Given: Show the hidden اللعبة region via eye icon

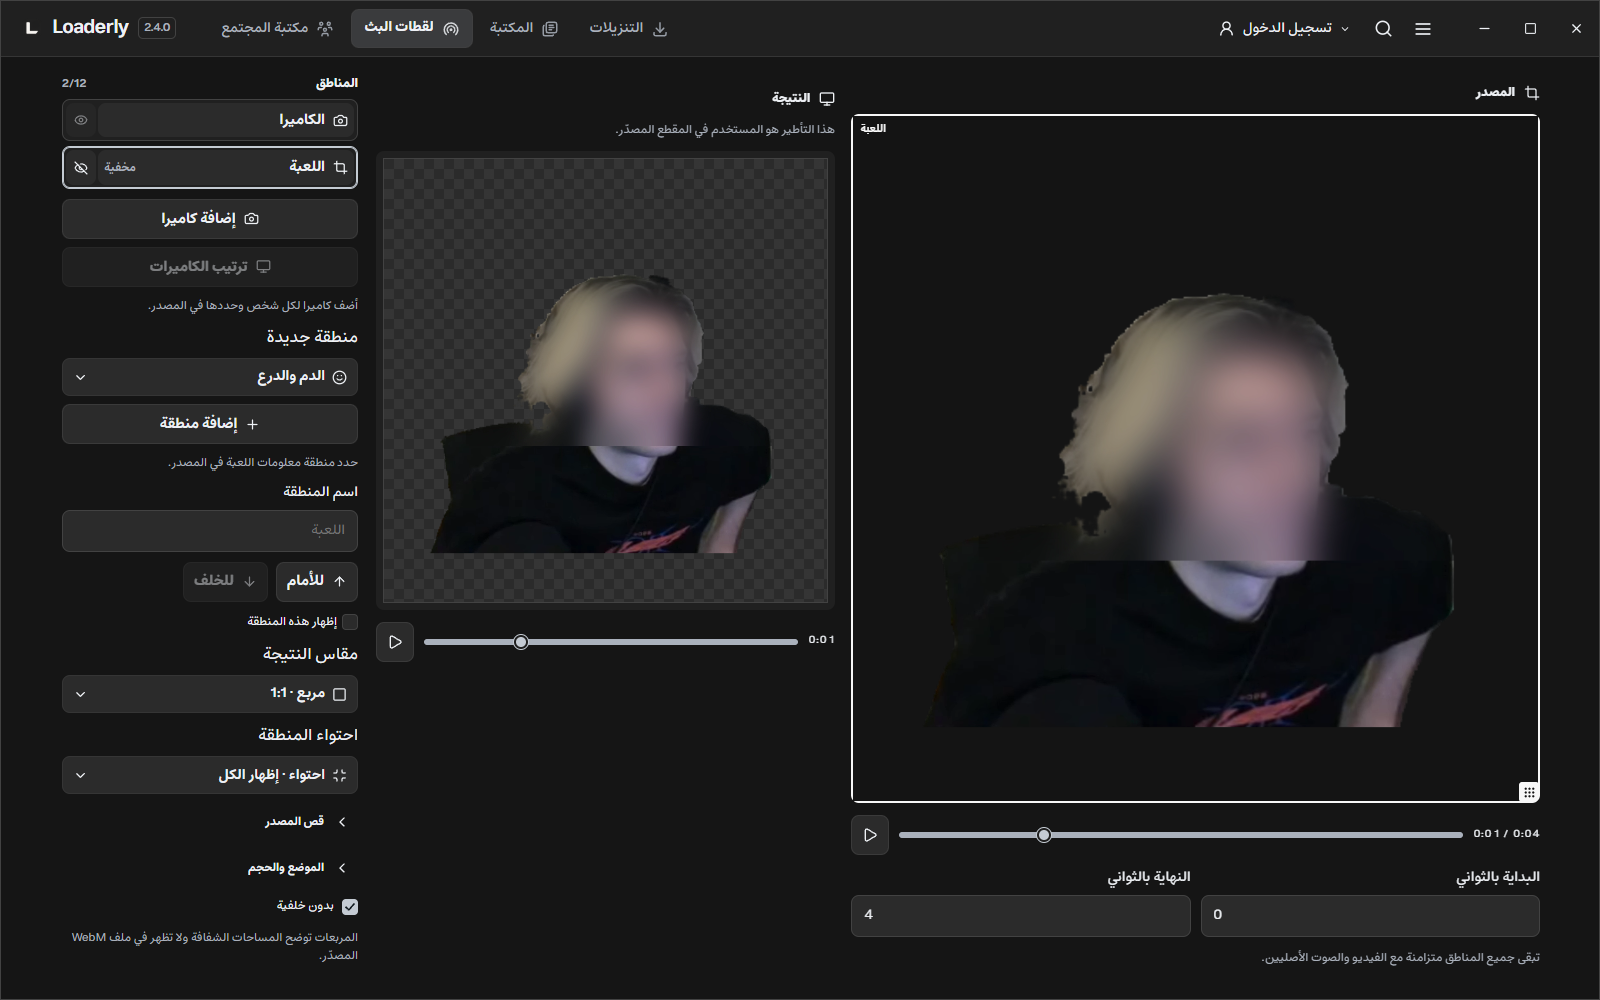Looking at the screenshot, I should click(x=81, y=168).
